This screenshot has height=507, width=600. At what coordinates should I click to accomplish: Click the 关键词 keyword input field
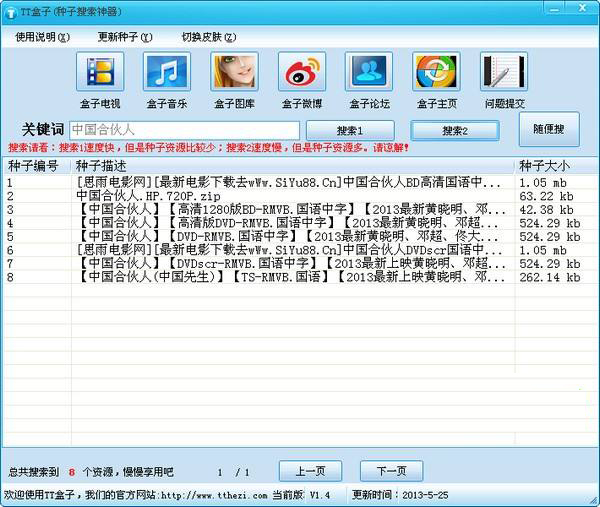(x=184, y=130)
